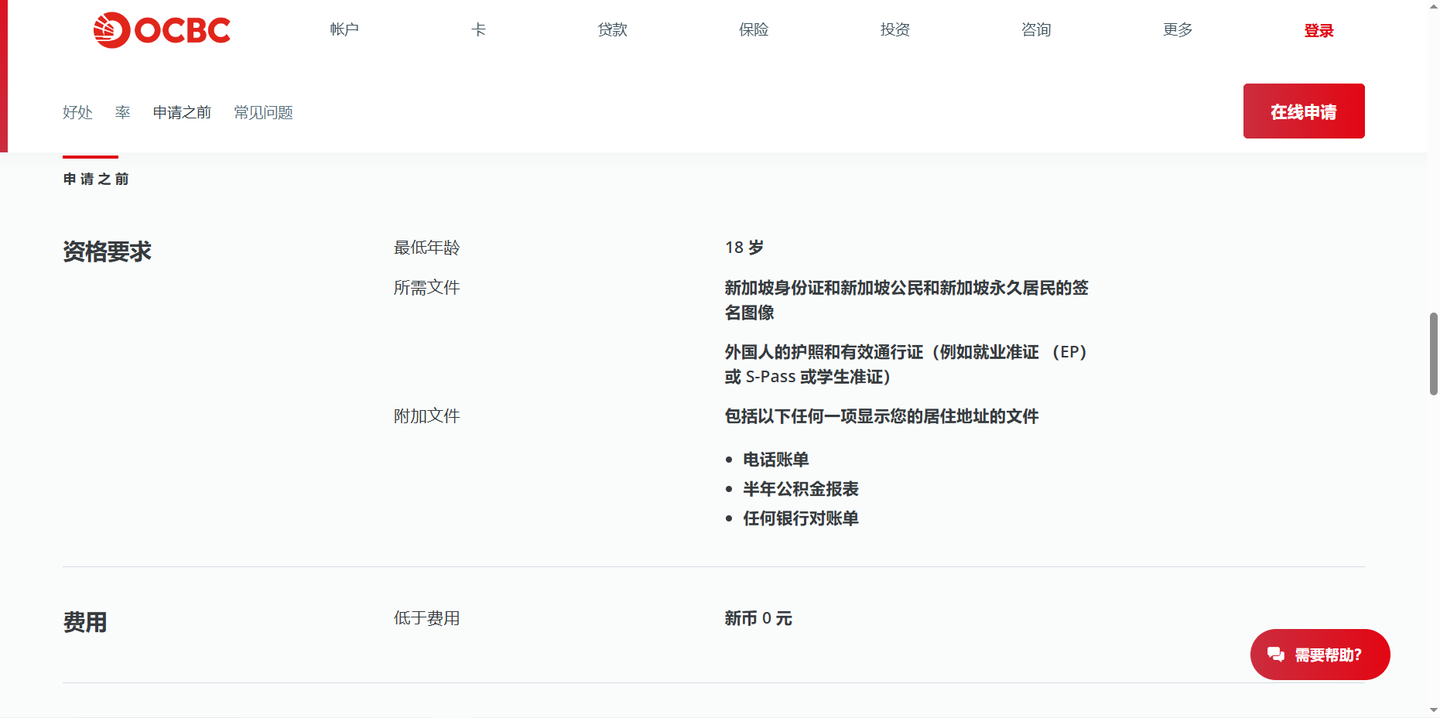This screenshot has height=718, width=1440.
Task: Open the 咨询 menu
Action: point(1037,29)
